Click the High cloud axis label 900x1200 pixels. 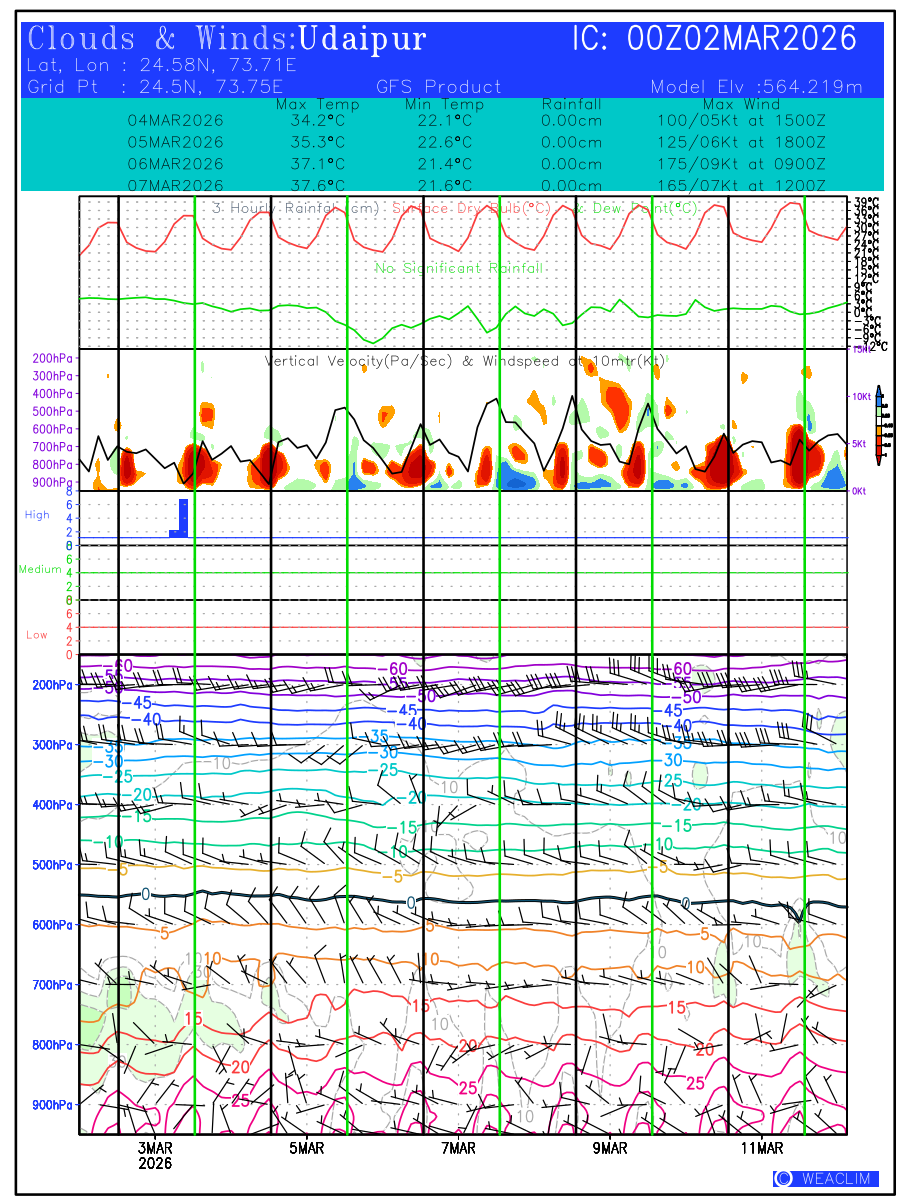pyautogui.click(x=37, y=515)
